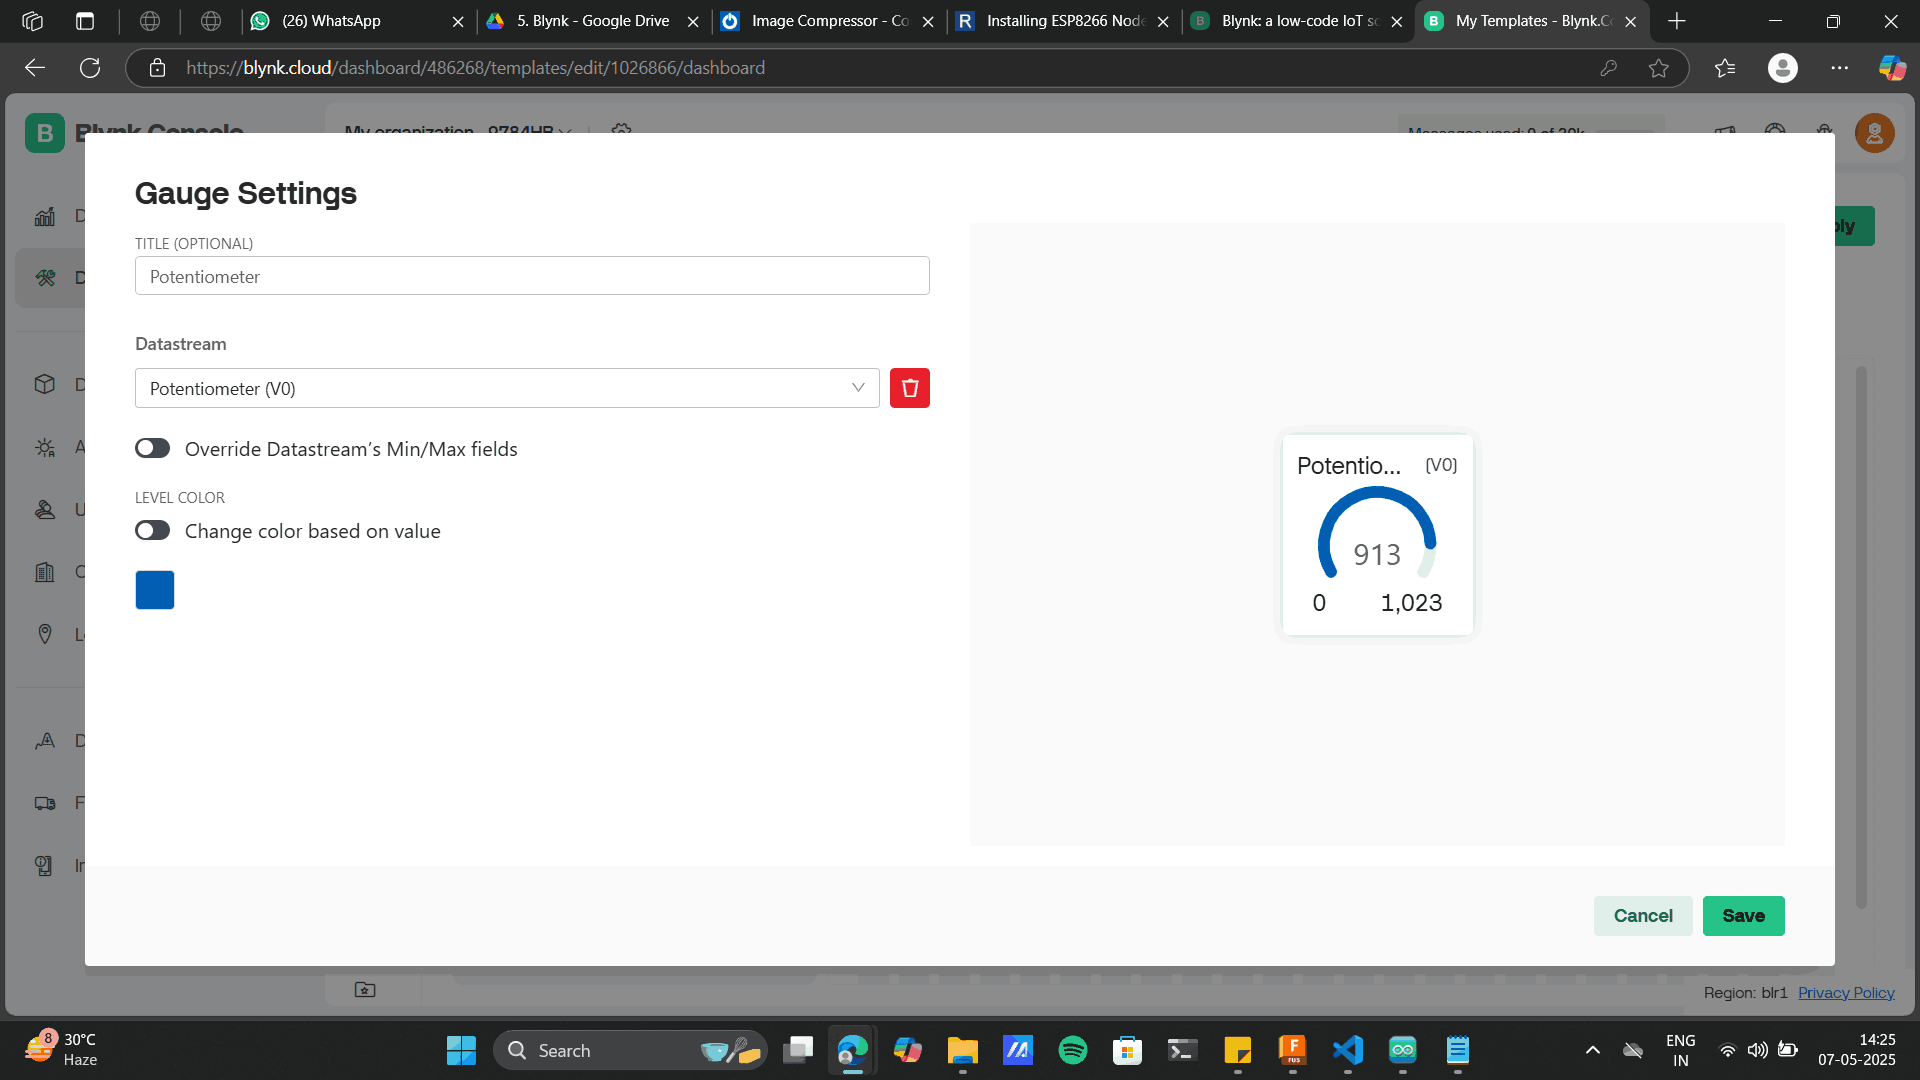Open Copilot in Edge sidebar
Viewport: 1920px width, 1080px height.
tap(1892, 68)
